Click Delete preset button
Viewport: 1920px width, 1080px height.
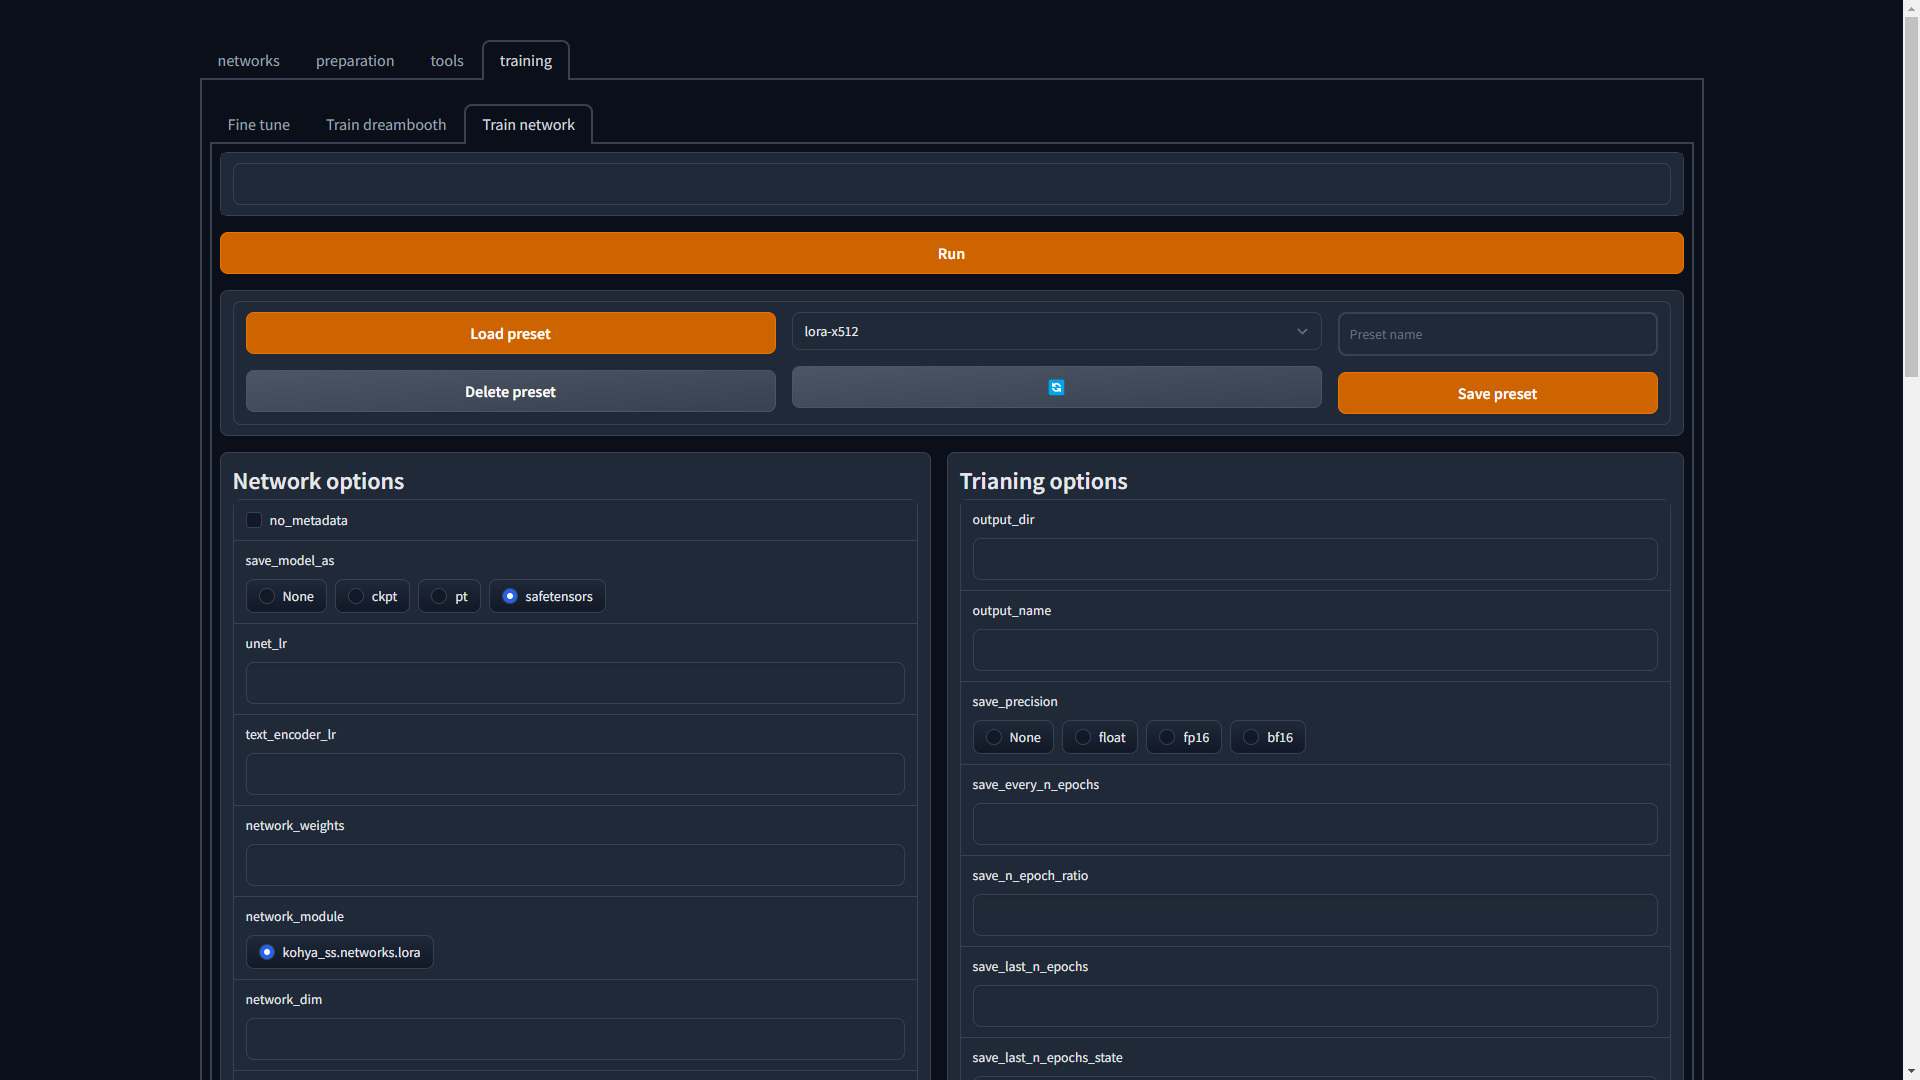[510, 392]
